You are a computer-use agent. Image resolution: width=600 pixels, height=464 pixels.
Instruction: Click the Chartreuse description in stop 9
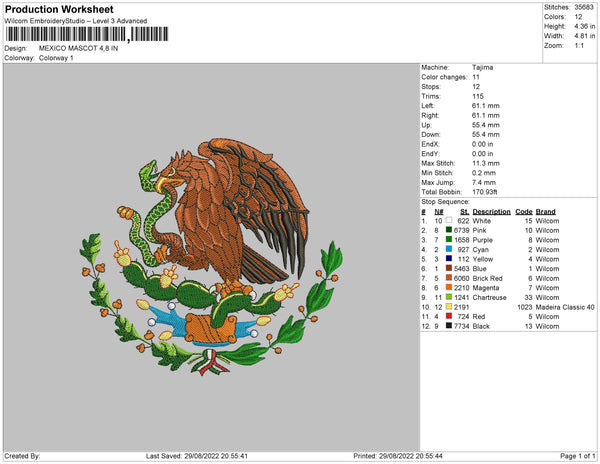pos(489,297)
